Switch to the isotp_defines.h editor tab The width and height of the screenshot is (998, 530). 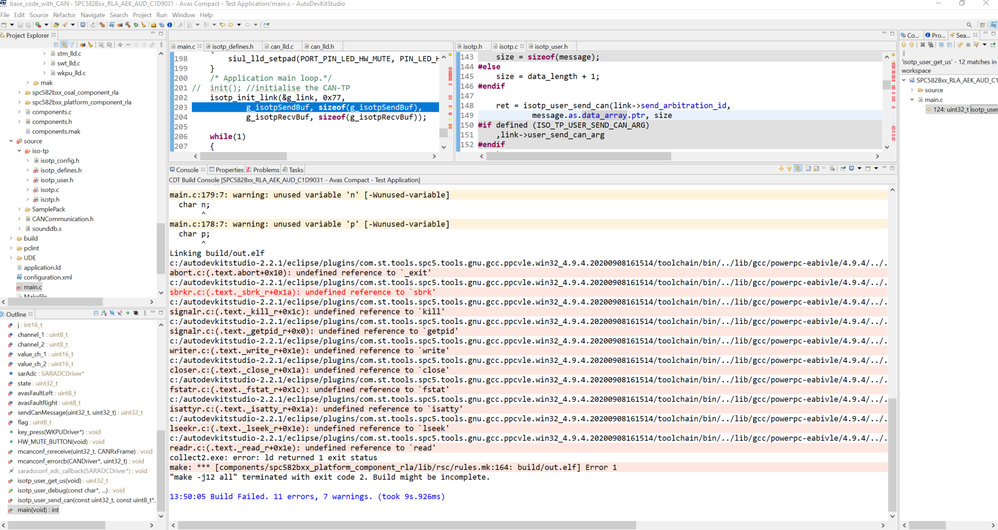pyautogui.click(x=232, y=46)
